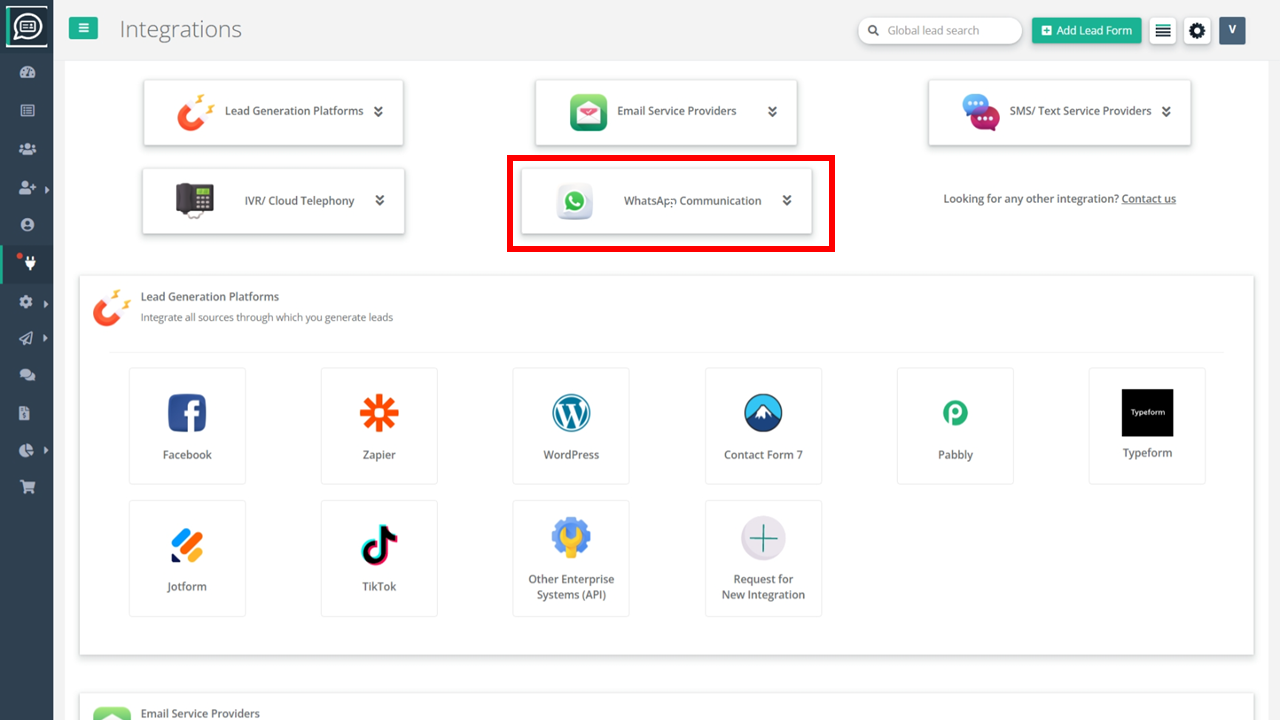
Task: Expand the add user sidebar arrow
Action: tap(46, 189)
